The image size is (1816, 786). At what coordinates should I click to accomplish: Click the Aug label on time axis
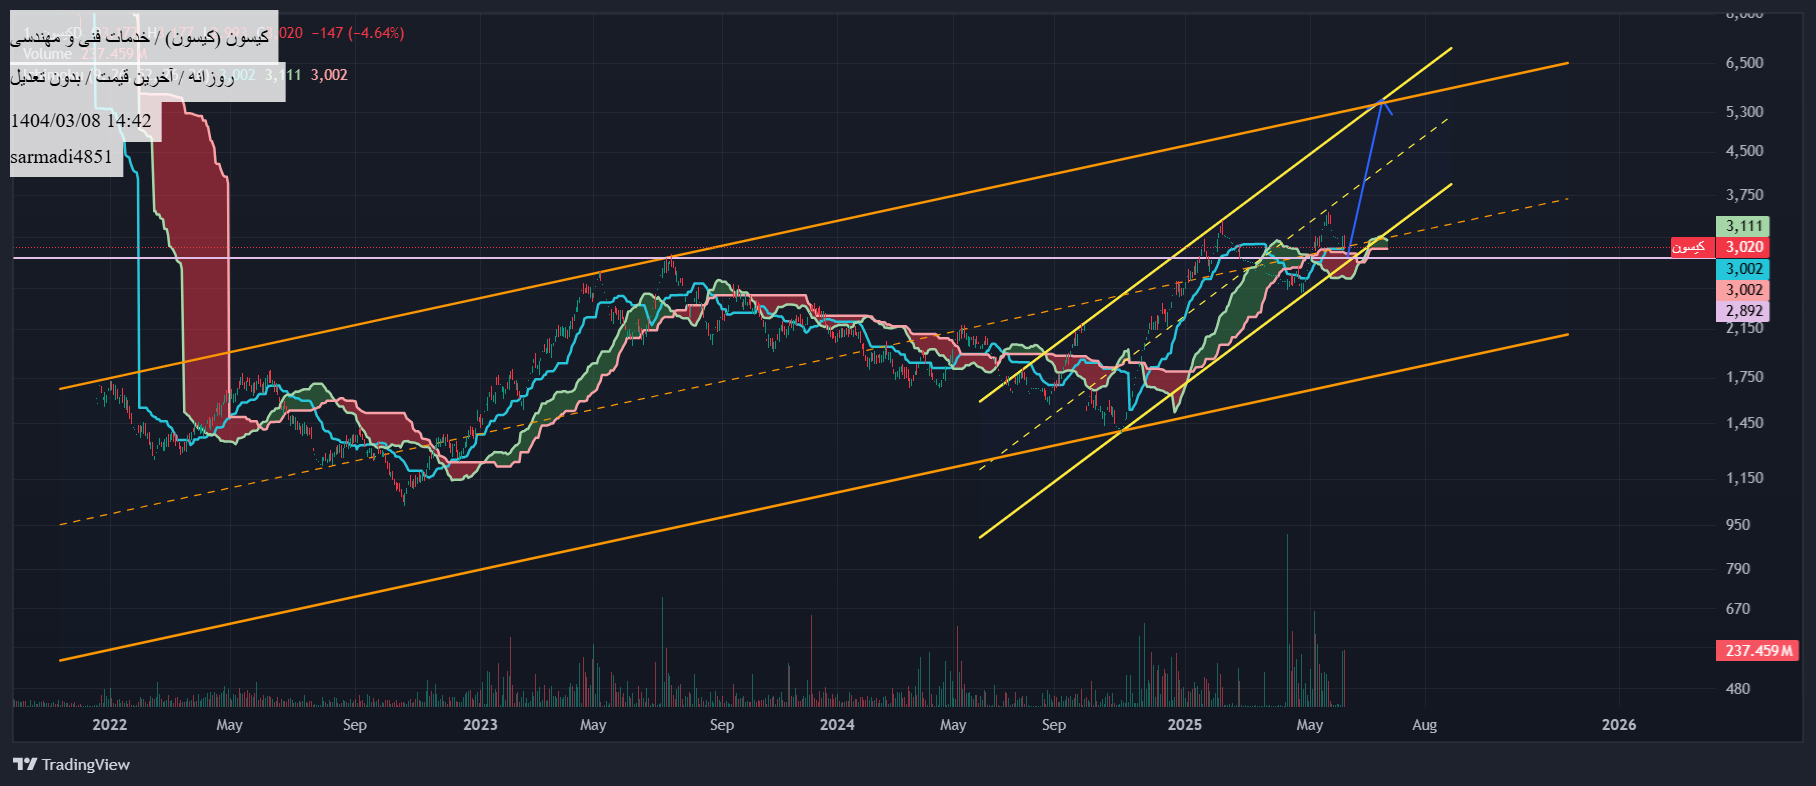click(x=1424, y=725)
